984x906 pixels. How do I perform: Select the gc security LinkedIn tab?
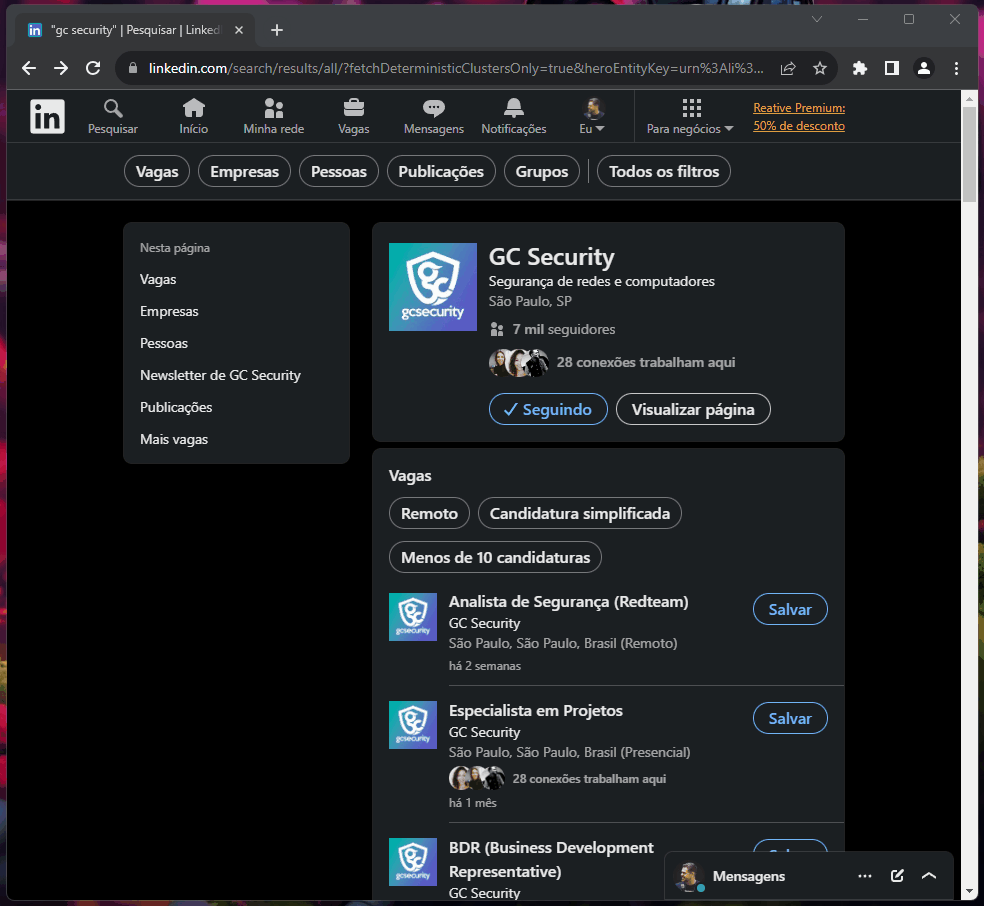(135, 30)
